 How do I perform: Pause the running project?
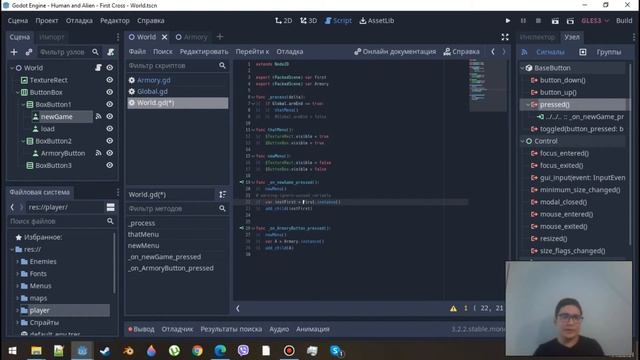523,20
